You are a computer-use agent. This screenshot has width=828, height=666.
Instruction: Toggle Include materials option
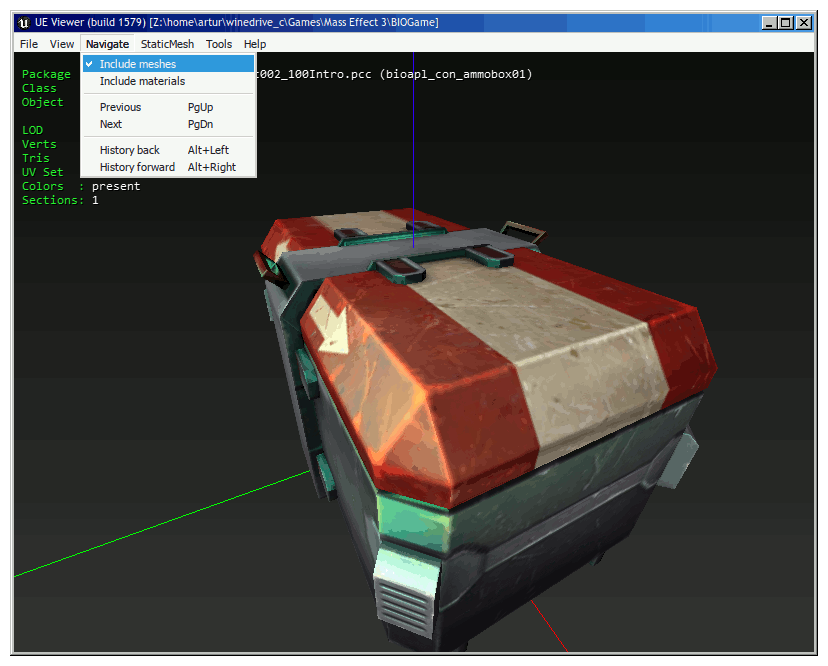168,81
